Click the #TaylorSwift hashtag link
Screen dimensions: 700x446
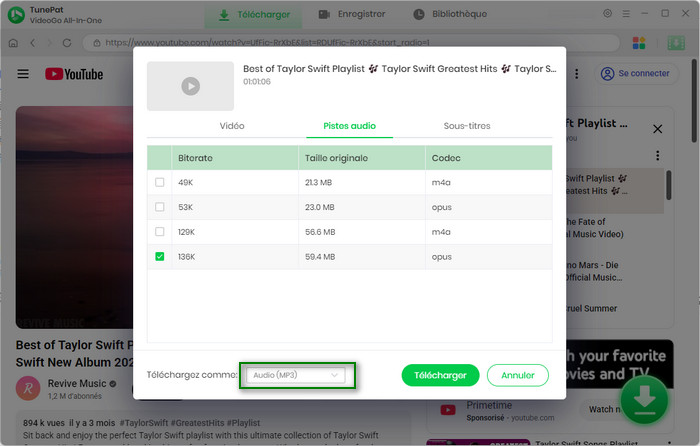click(144, 423)
